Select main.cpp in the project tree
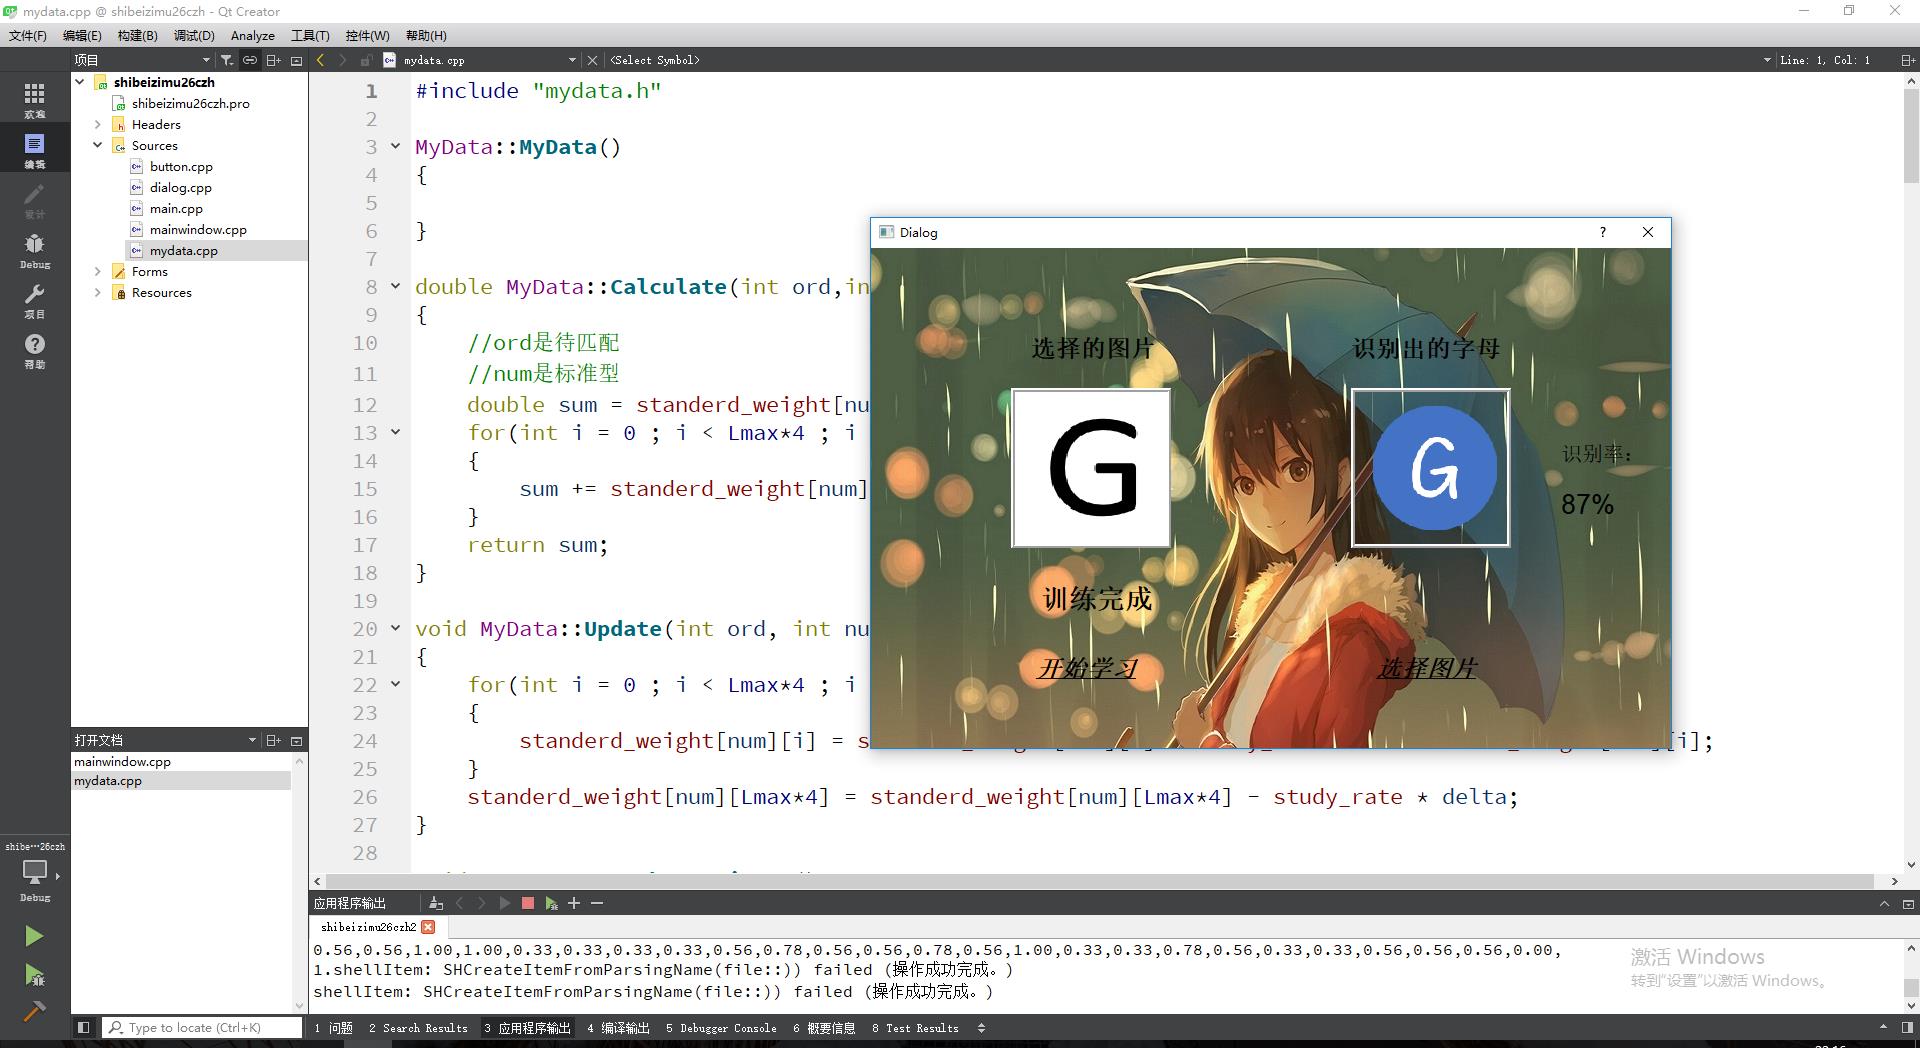This screenshot has height=1048, width=1920. (176, 208)
